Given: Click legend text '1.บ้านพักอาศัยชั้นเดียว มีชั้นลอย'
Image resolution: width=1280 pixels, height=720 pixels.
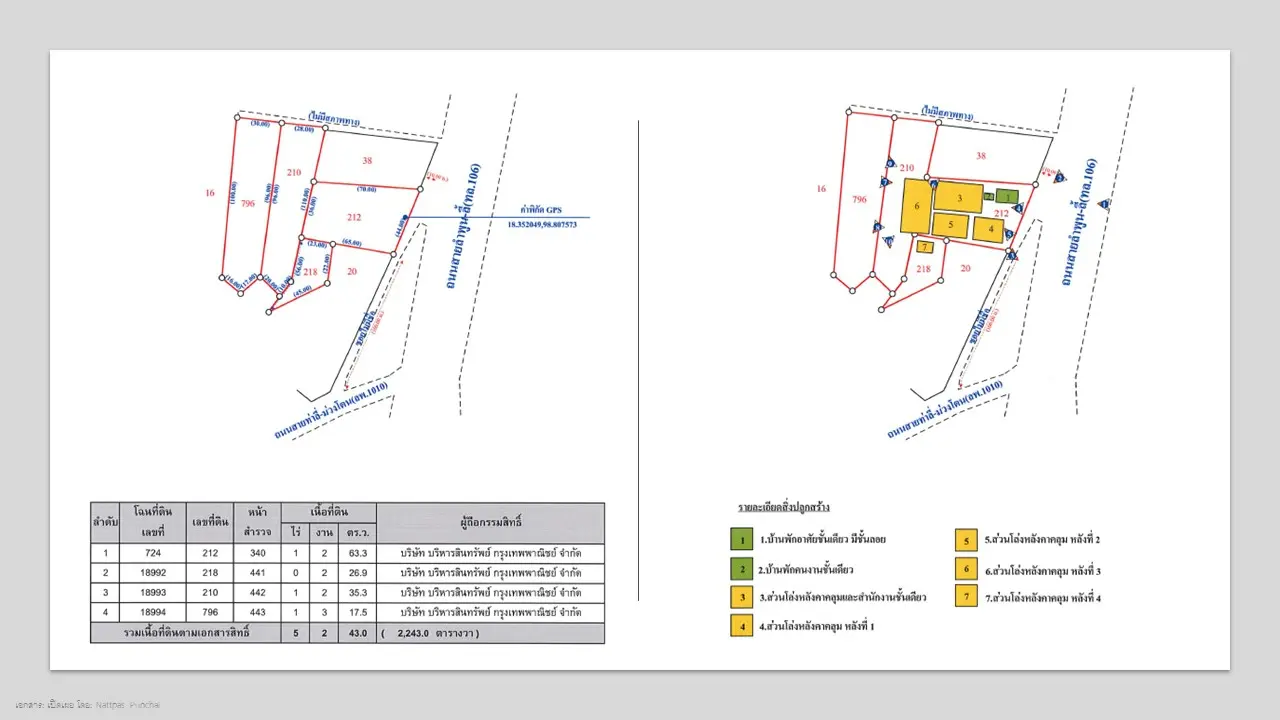Looking at the screenshot, I should [822, 539].
